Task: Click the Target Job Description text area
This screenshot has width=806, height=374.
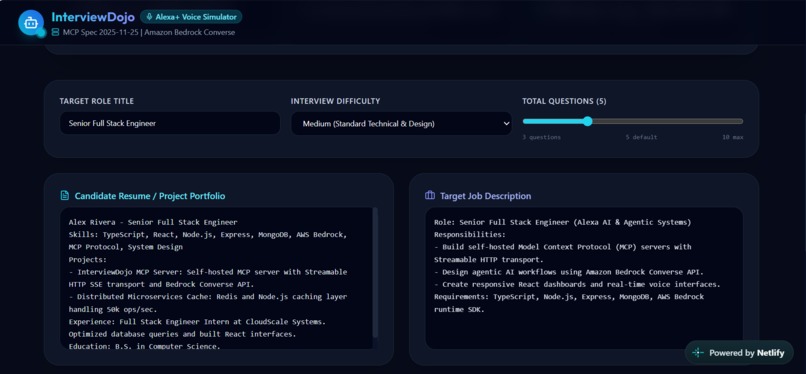Action: tap(584, 278)
